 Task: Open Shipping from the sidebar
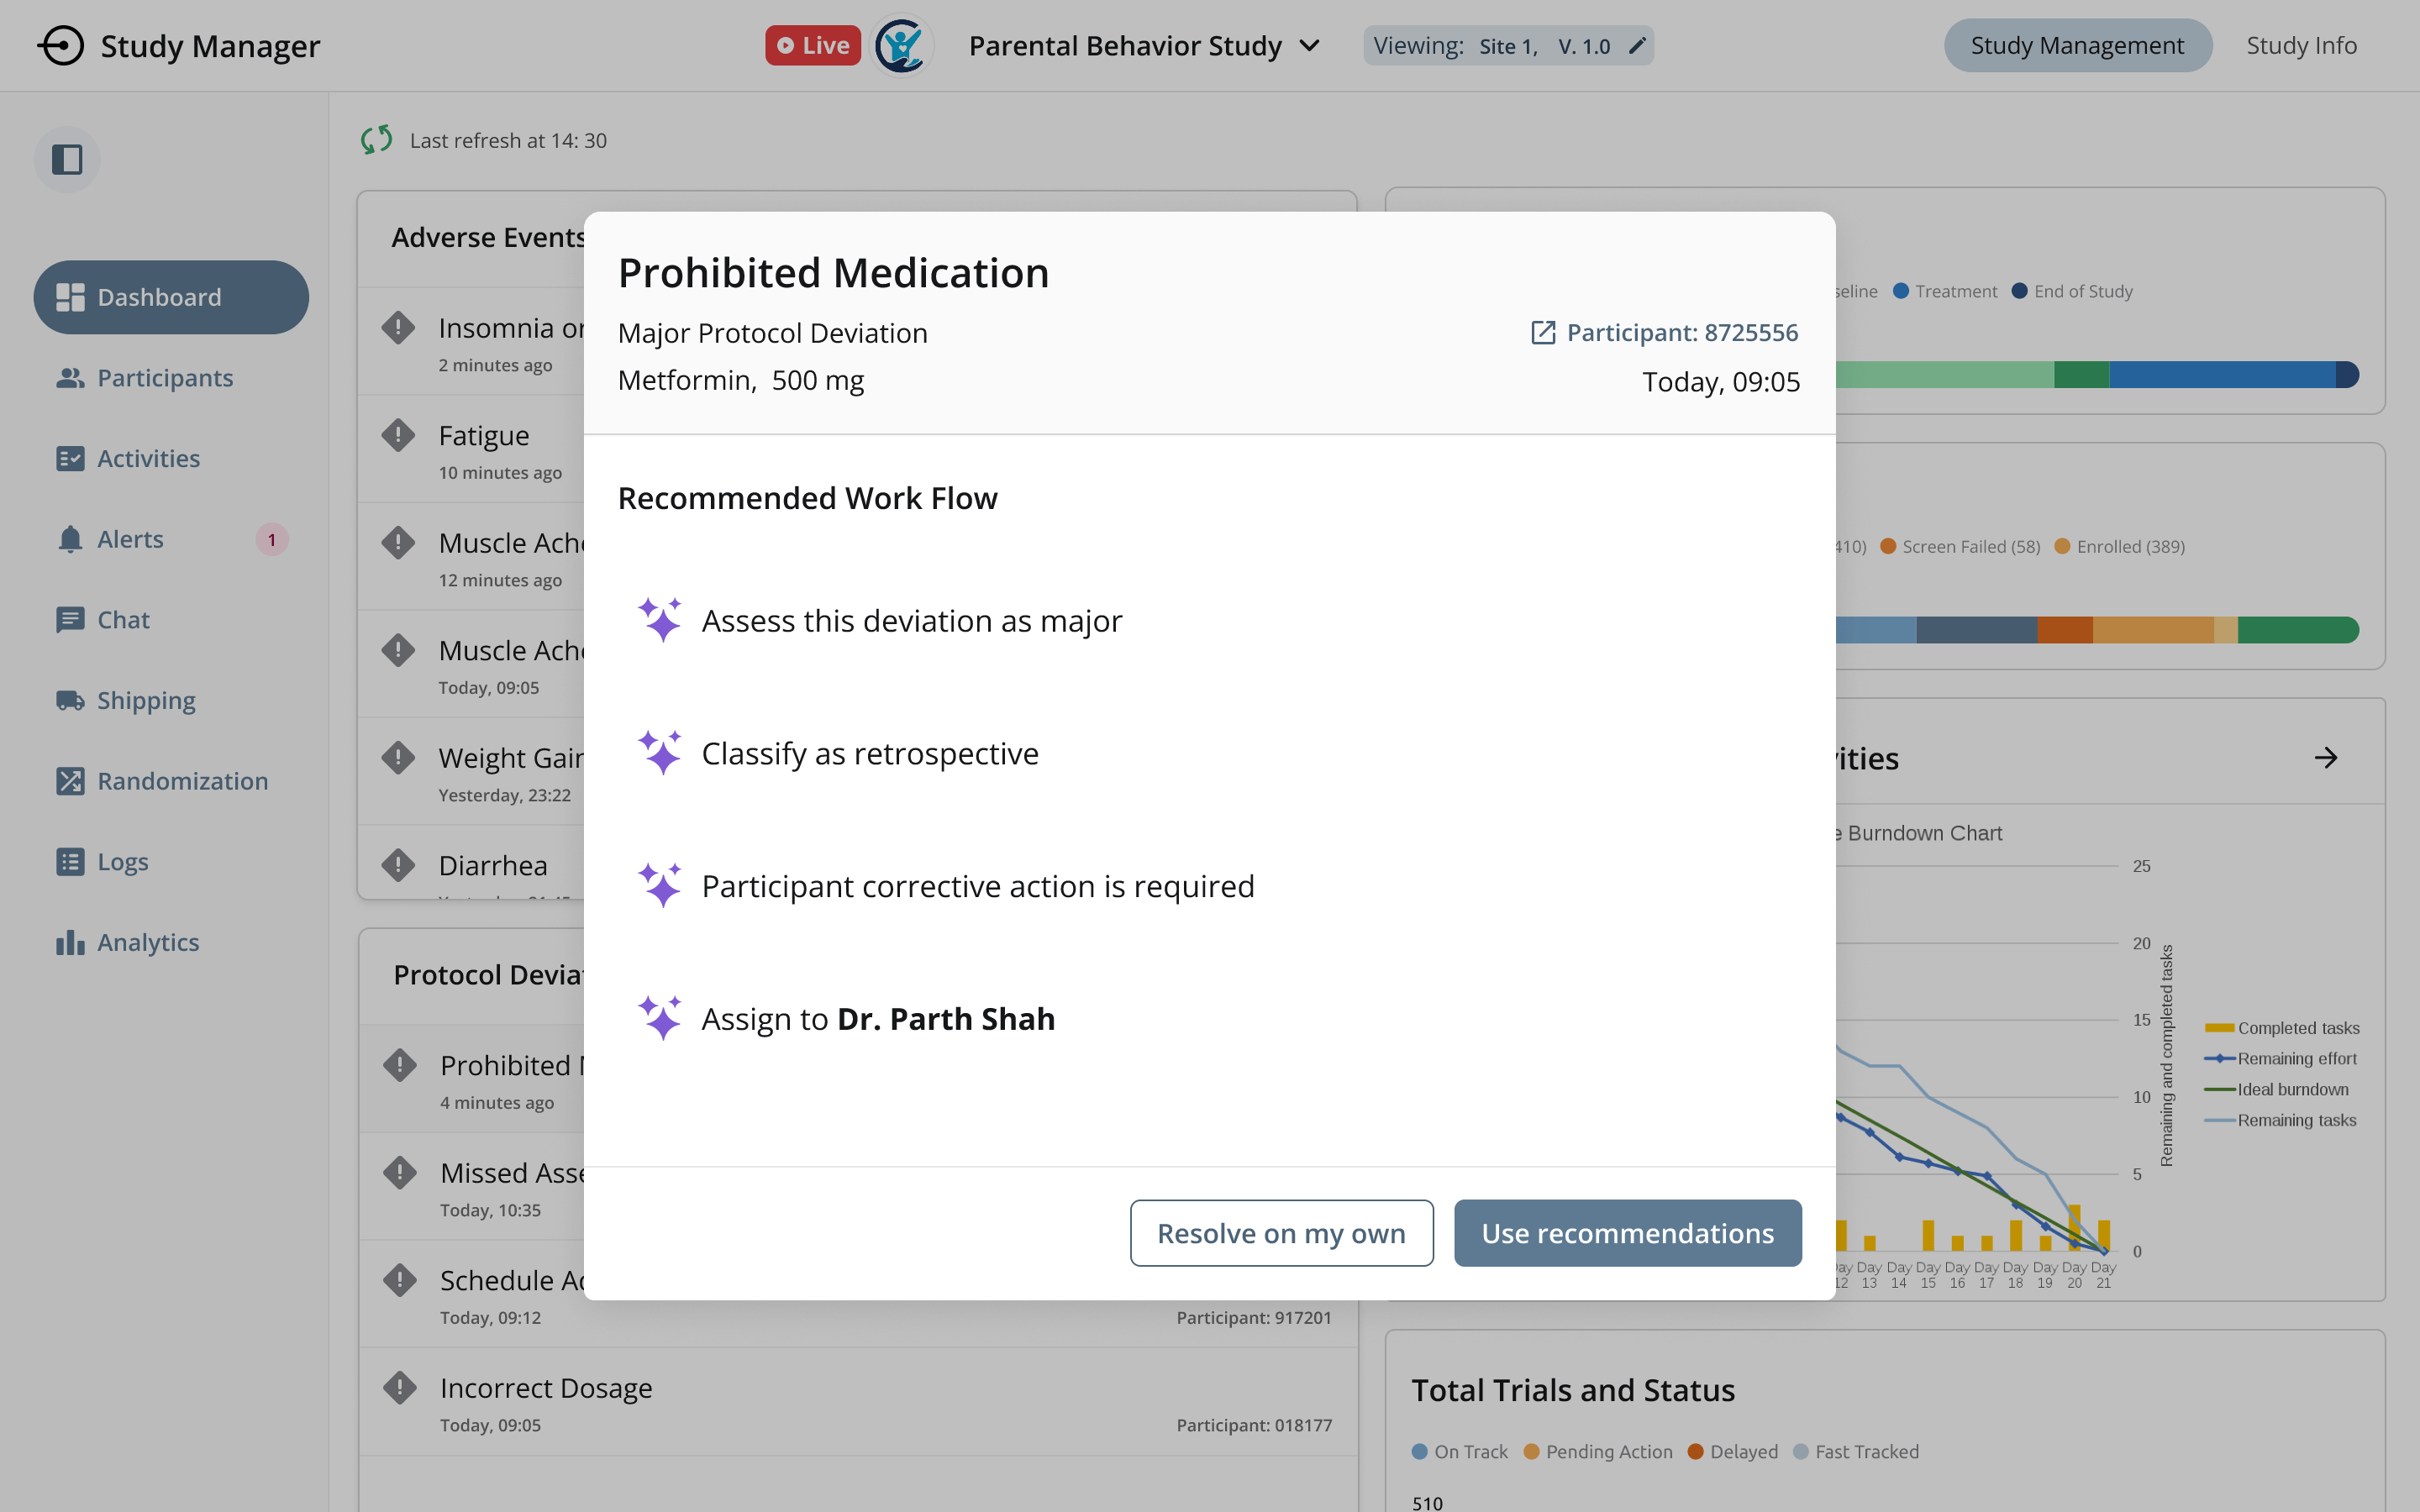pyautogui.click(x=146, y=700)
